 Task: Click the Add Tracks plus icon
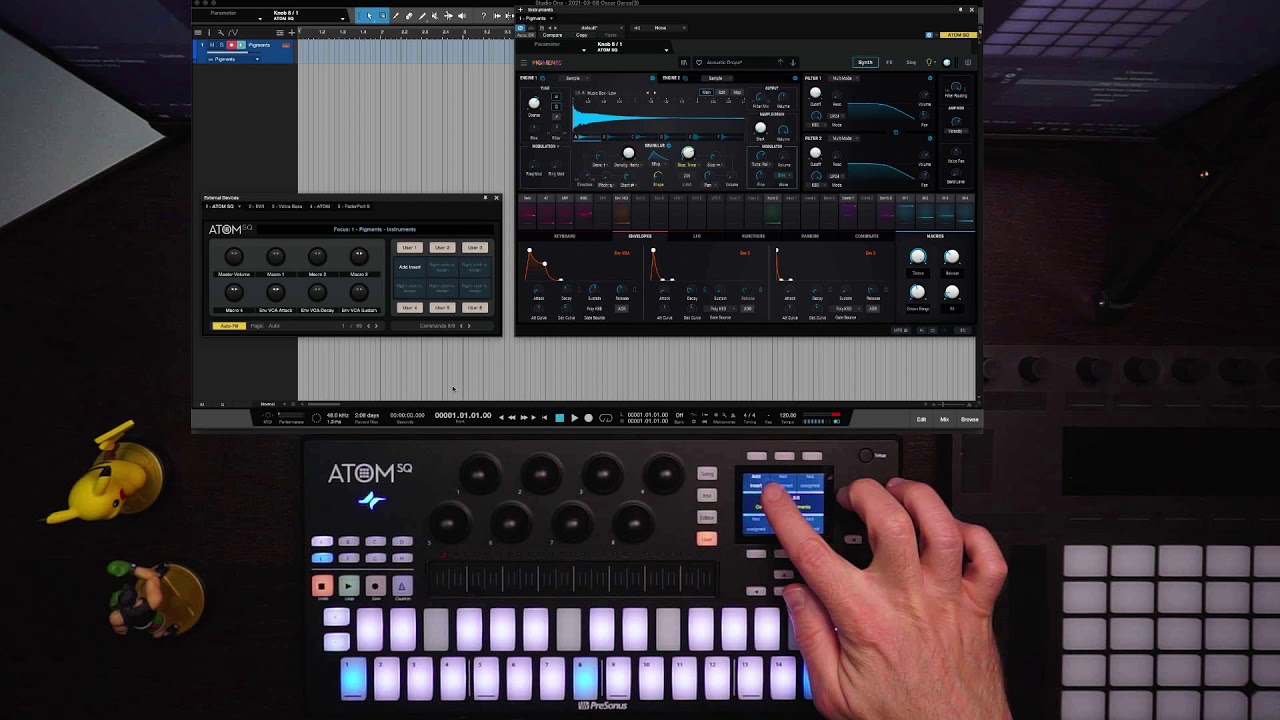[292, 33]
